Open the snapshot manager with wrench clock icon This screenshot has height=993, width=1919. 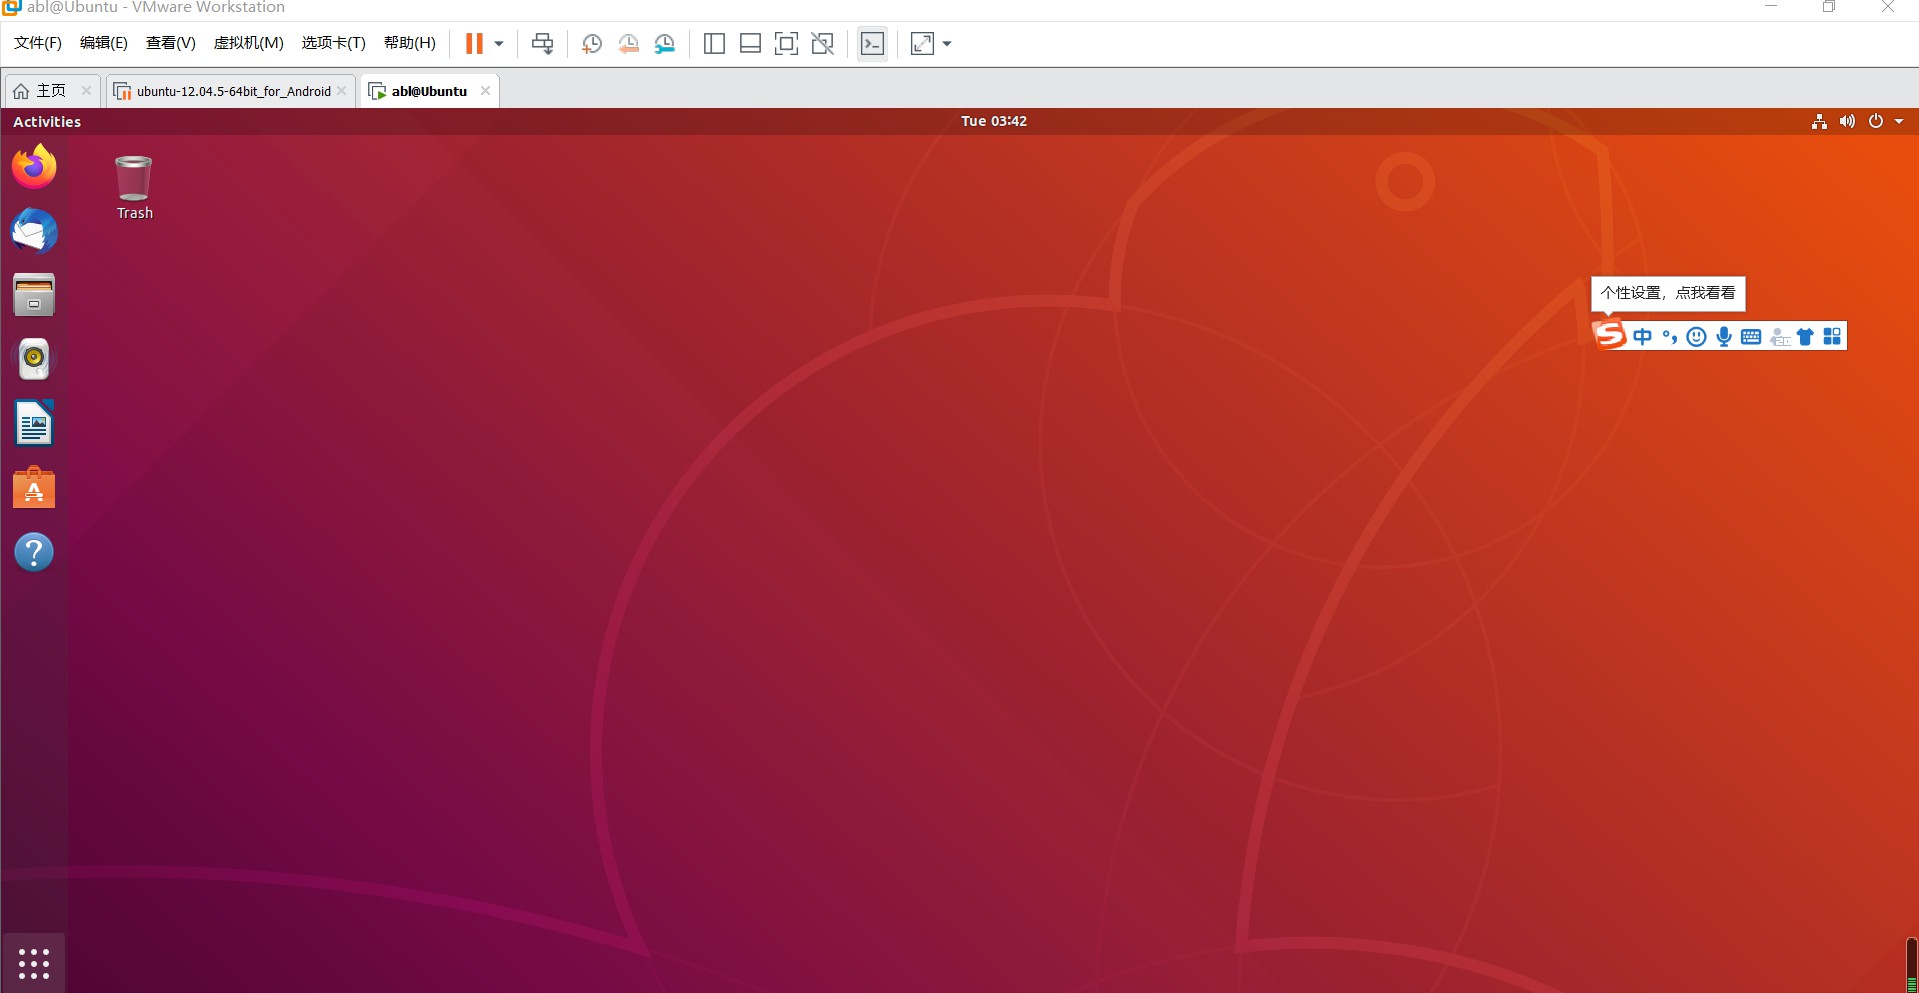point(664,43)
